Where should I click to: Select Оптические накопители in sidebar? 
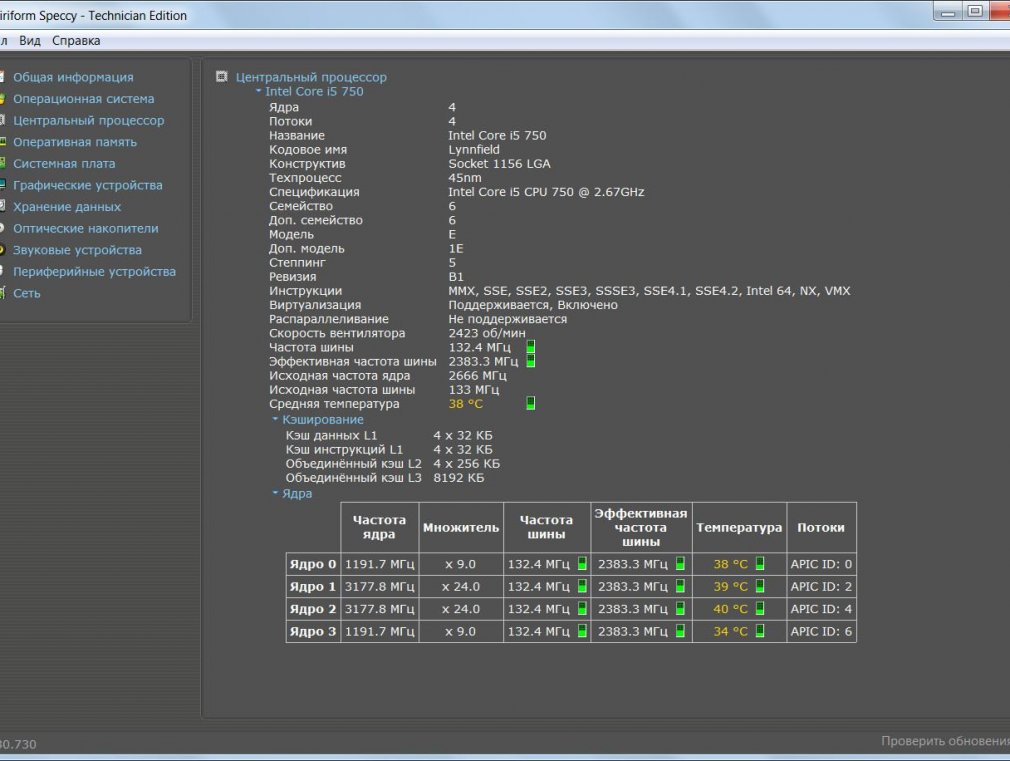(86, 228)
